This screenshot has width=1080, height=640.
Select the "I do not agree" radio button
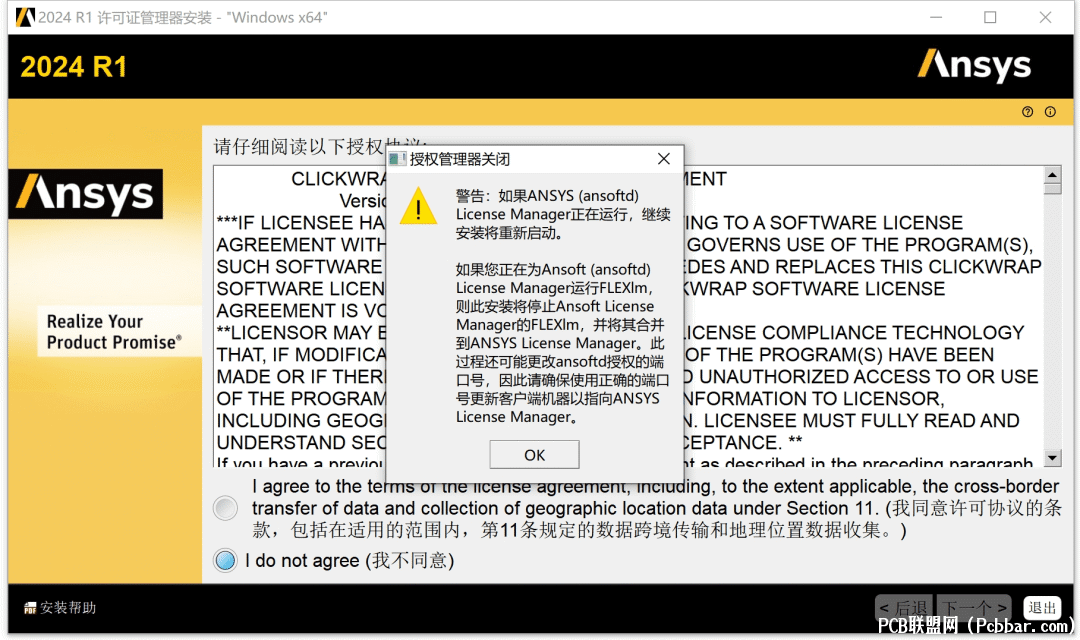tap(225, 560)
